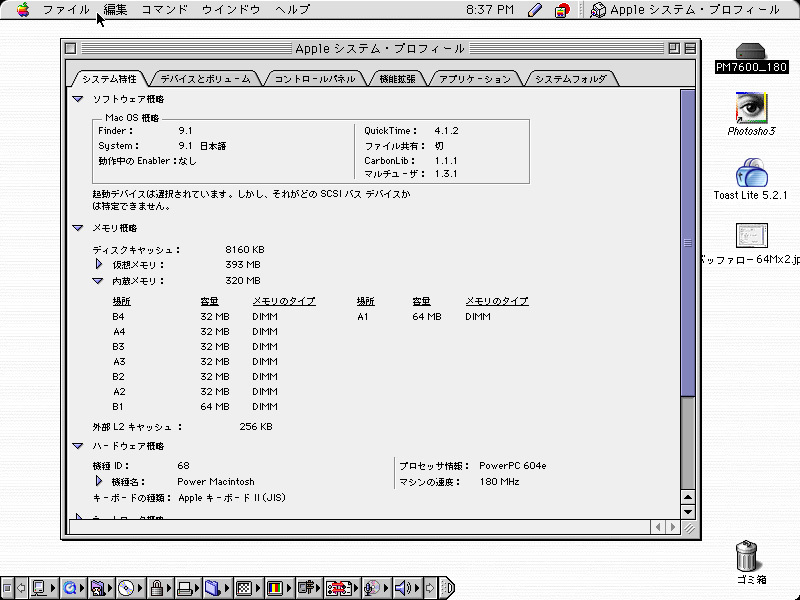Collapse the メモリ概略 section
The image size is (800, 600).
coord(78,228)
